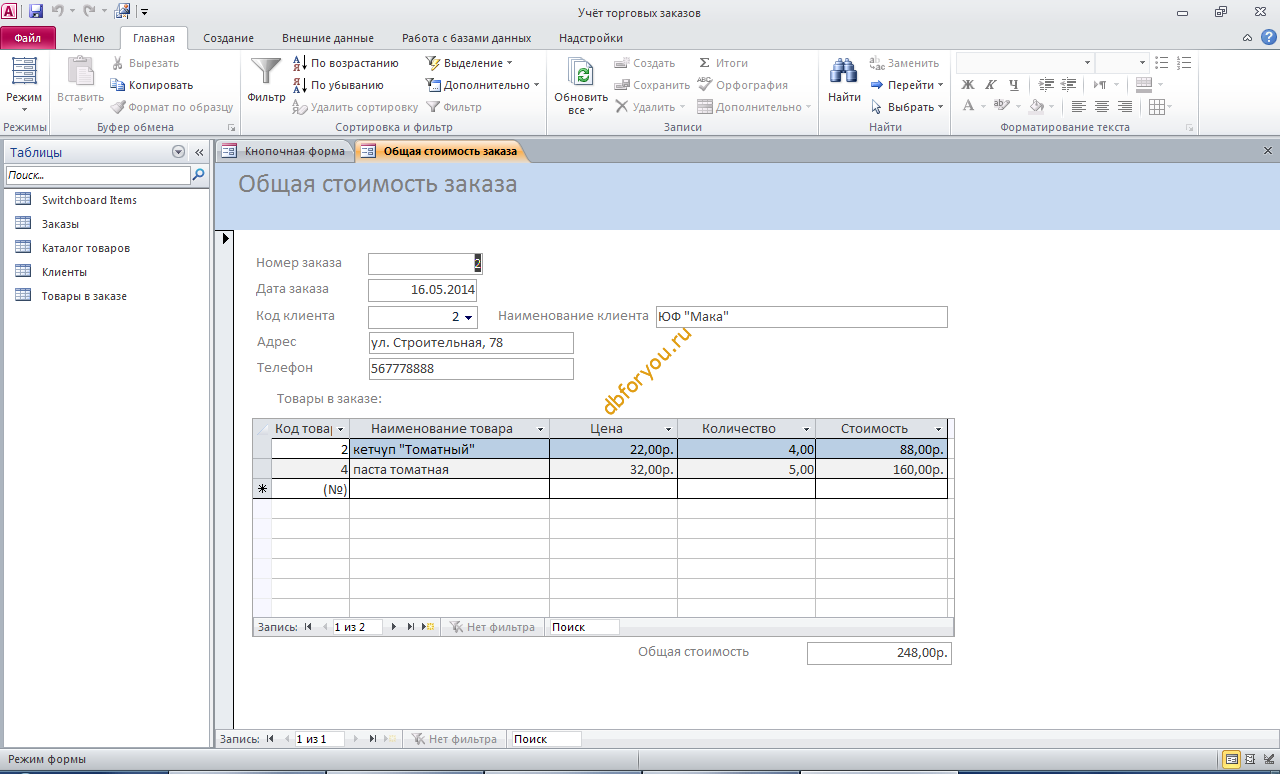Open the Код клиента combo box arrow

469,317
